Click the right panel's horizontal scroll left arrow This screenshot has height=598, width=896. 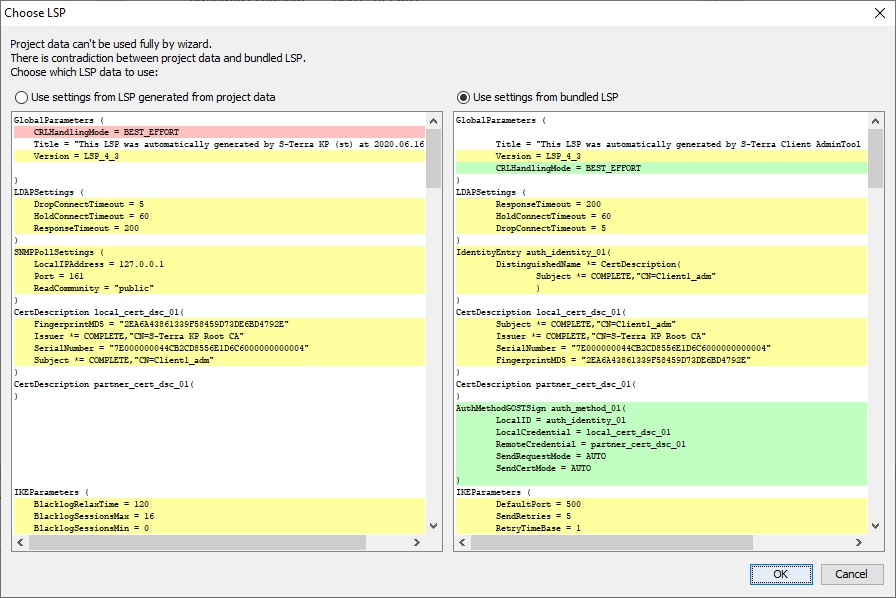click(462, 543)
